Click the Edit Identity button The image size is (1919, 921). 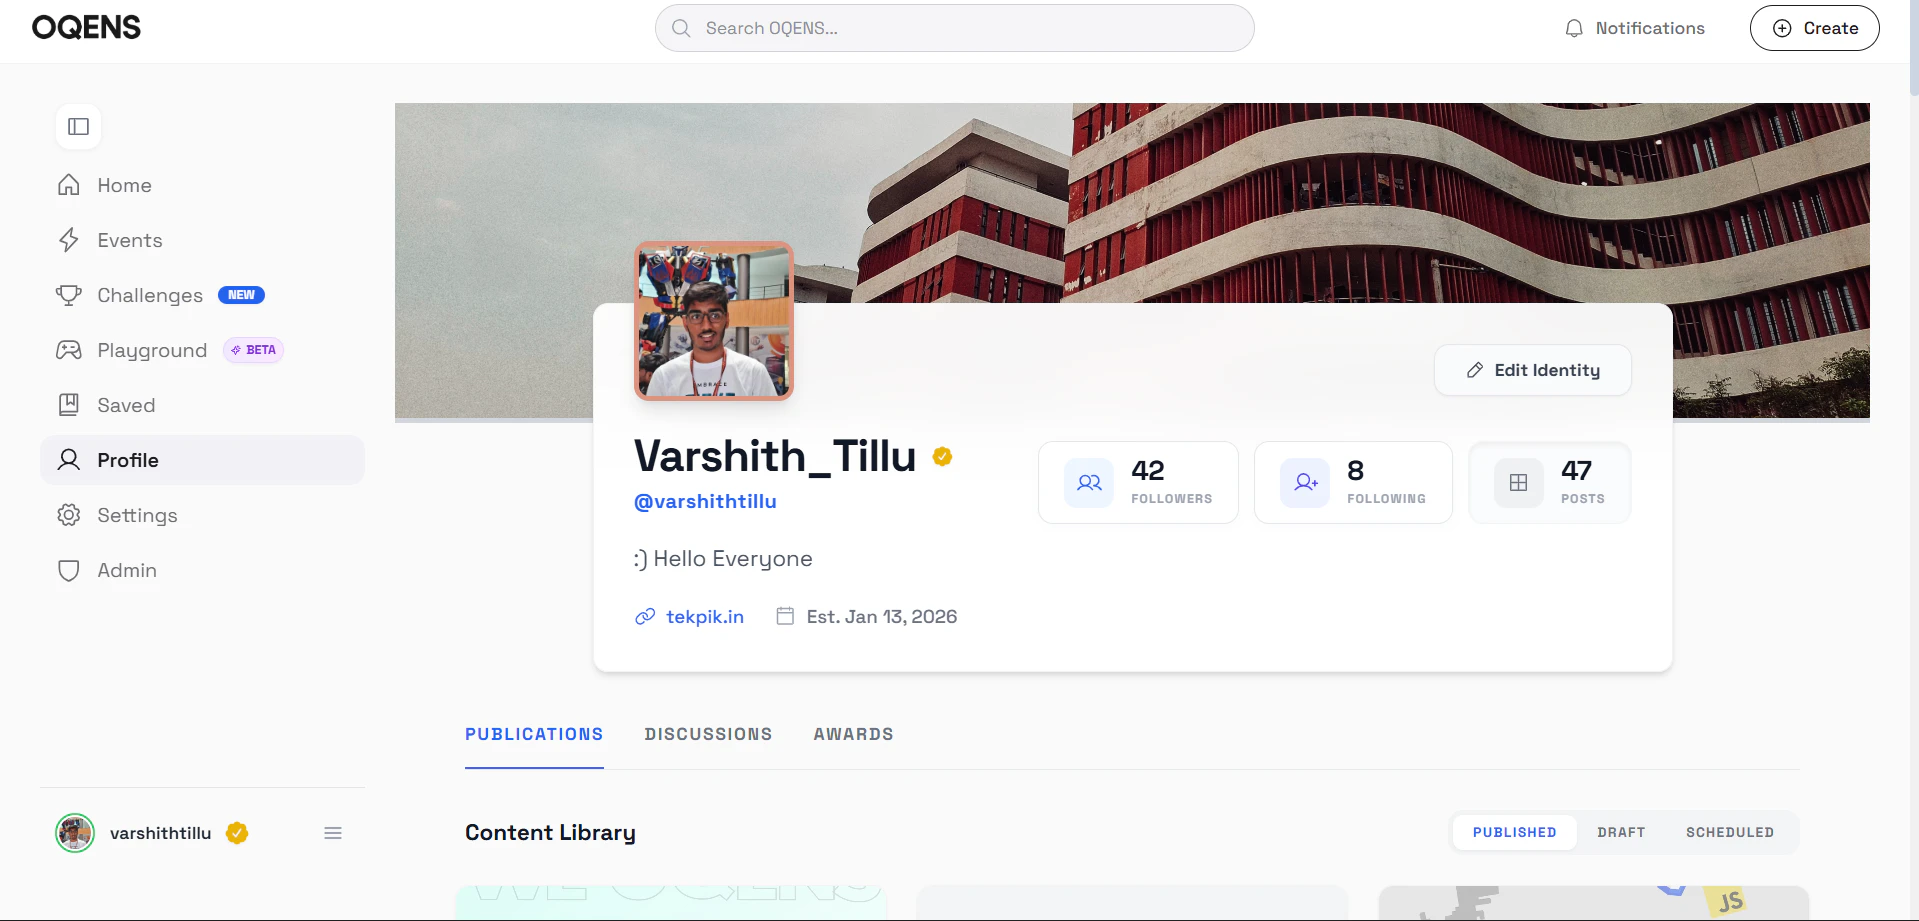coord(1532,370)
